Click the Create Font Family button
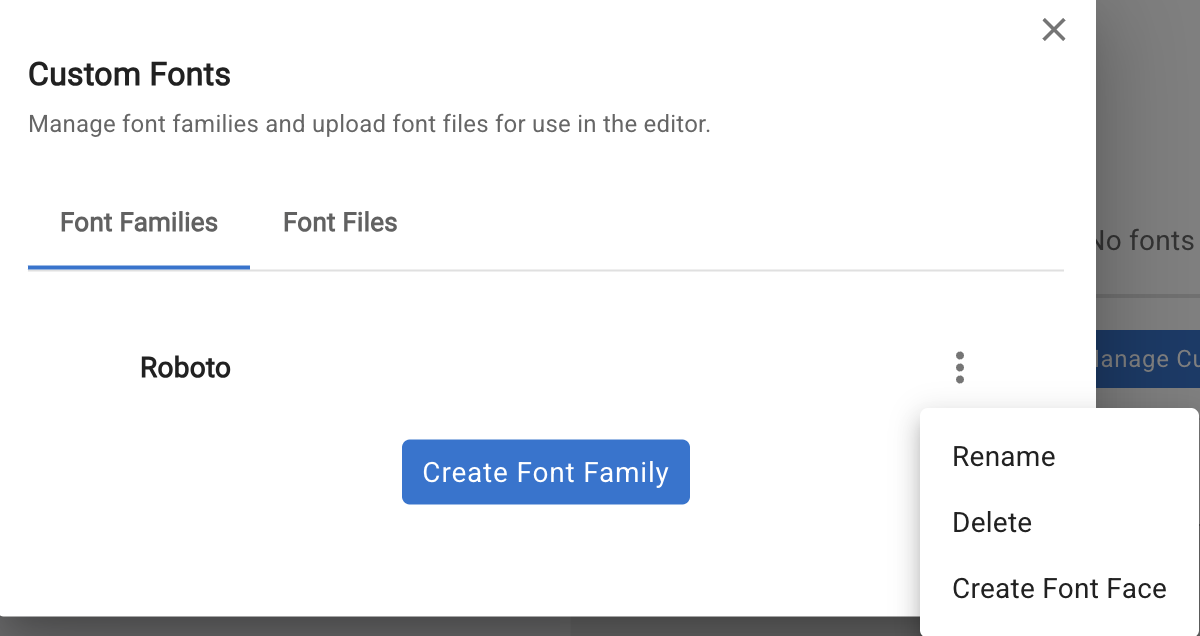The image size is (1200, 636). pyautogui.click(x=545, y=472)
